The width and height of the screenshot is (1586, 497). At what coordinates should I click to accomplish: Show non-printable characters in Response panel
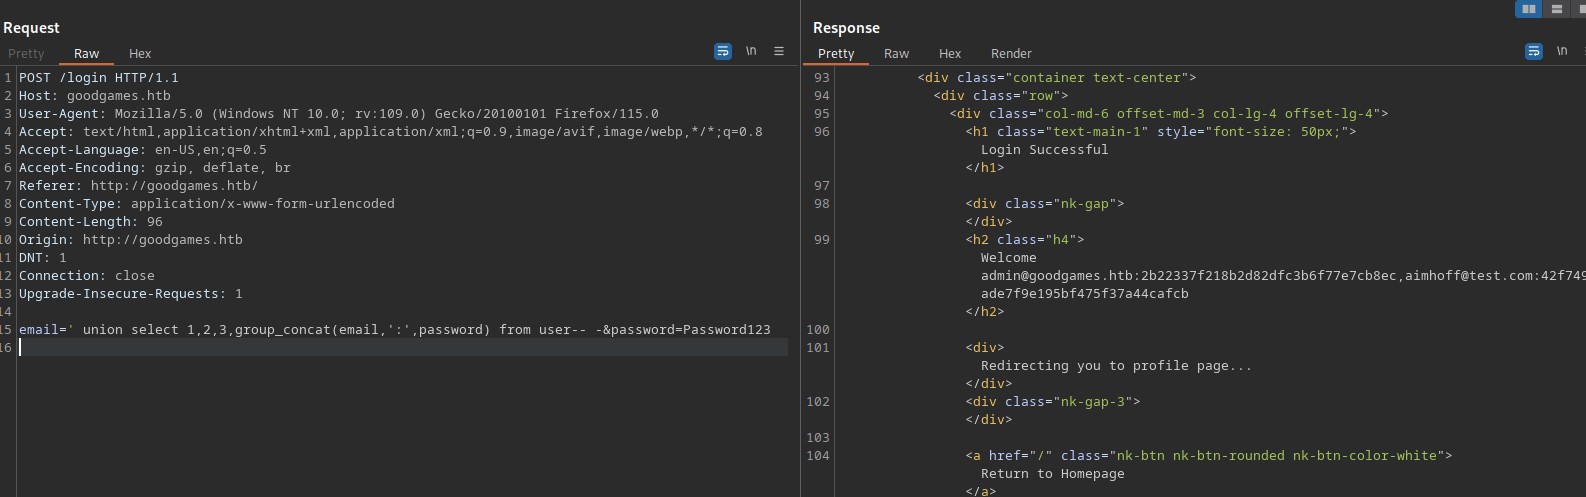tap(1562, 51)
